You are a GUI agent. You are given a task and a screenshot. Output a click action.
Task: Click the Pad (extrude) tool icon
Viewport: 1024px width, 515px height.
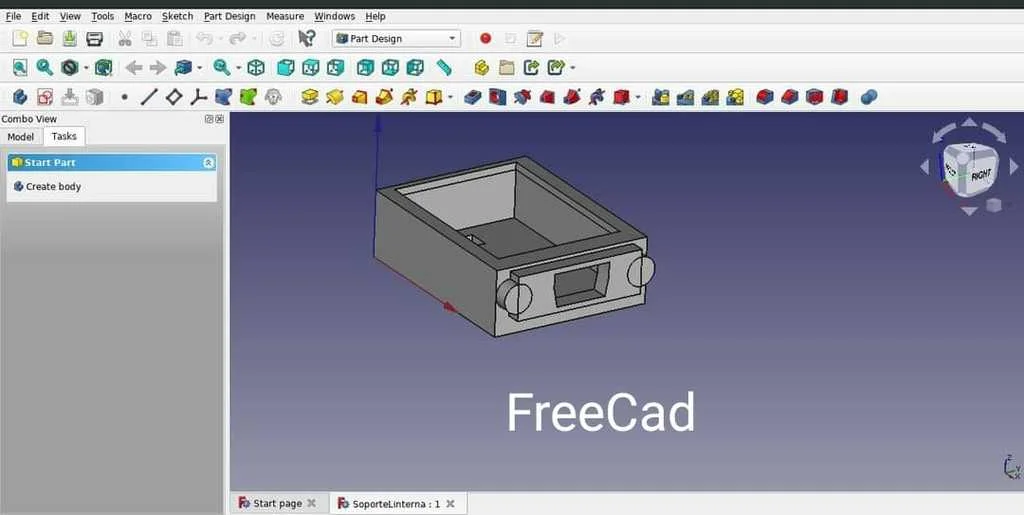[310, 97]
